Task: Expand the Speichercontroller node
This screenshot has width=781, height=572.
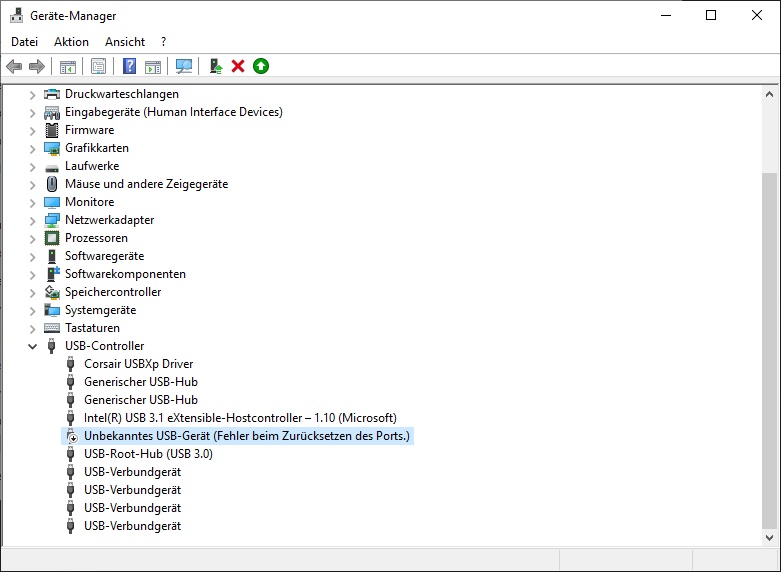Action: (32, 292)
